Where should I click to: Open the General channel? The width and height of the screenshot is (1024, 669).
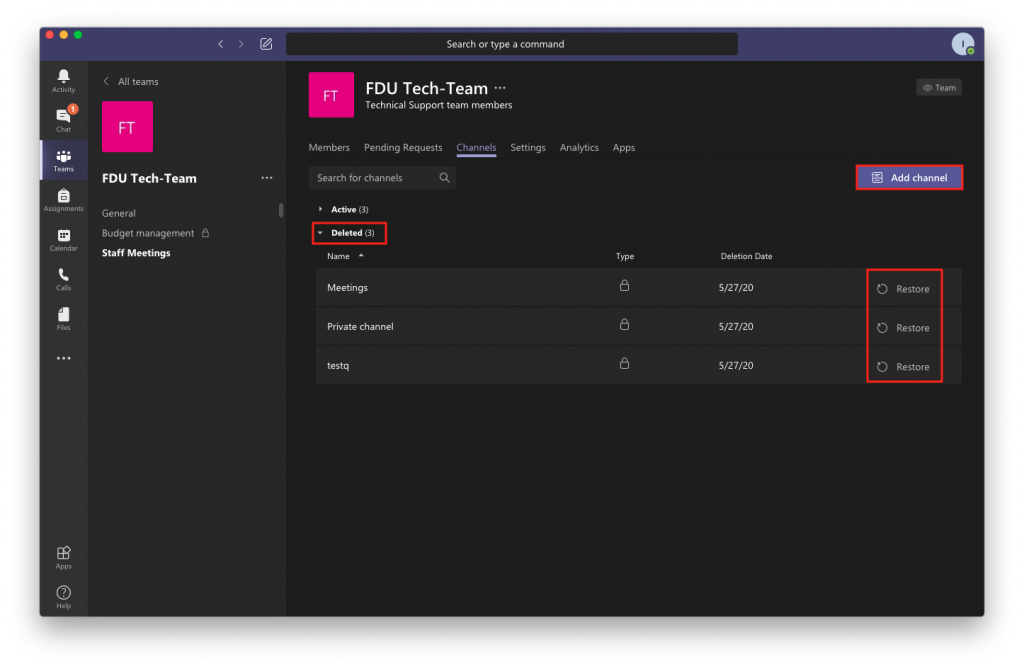[x=119, y=213]
